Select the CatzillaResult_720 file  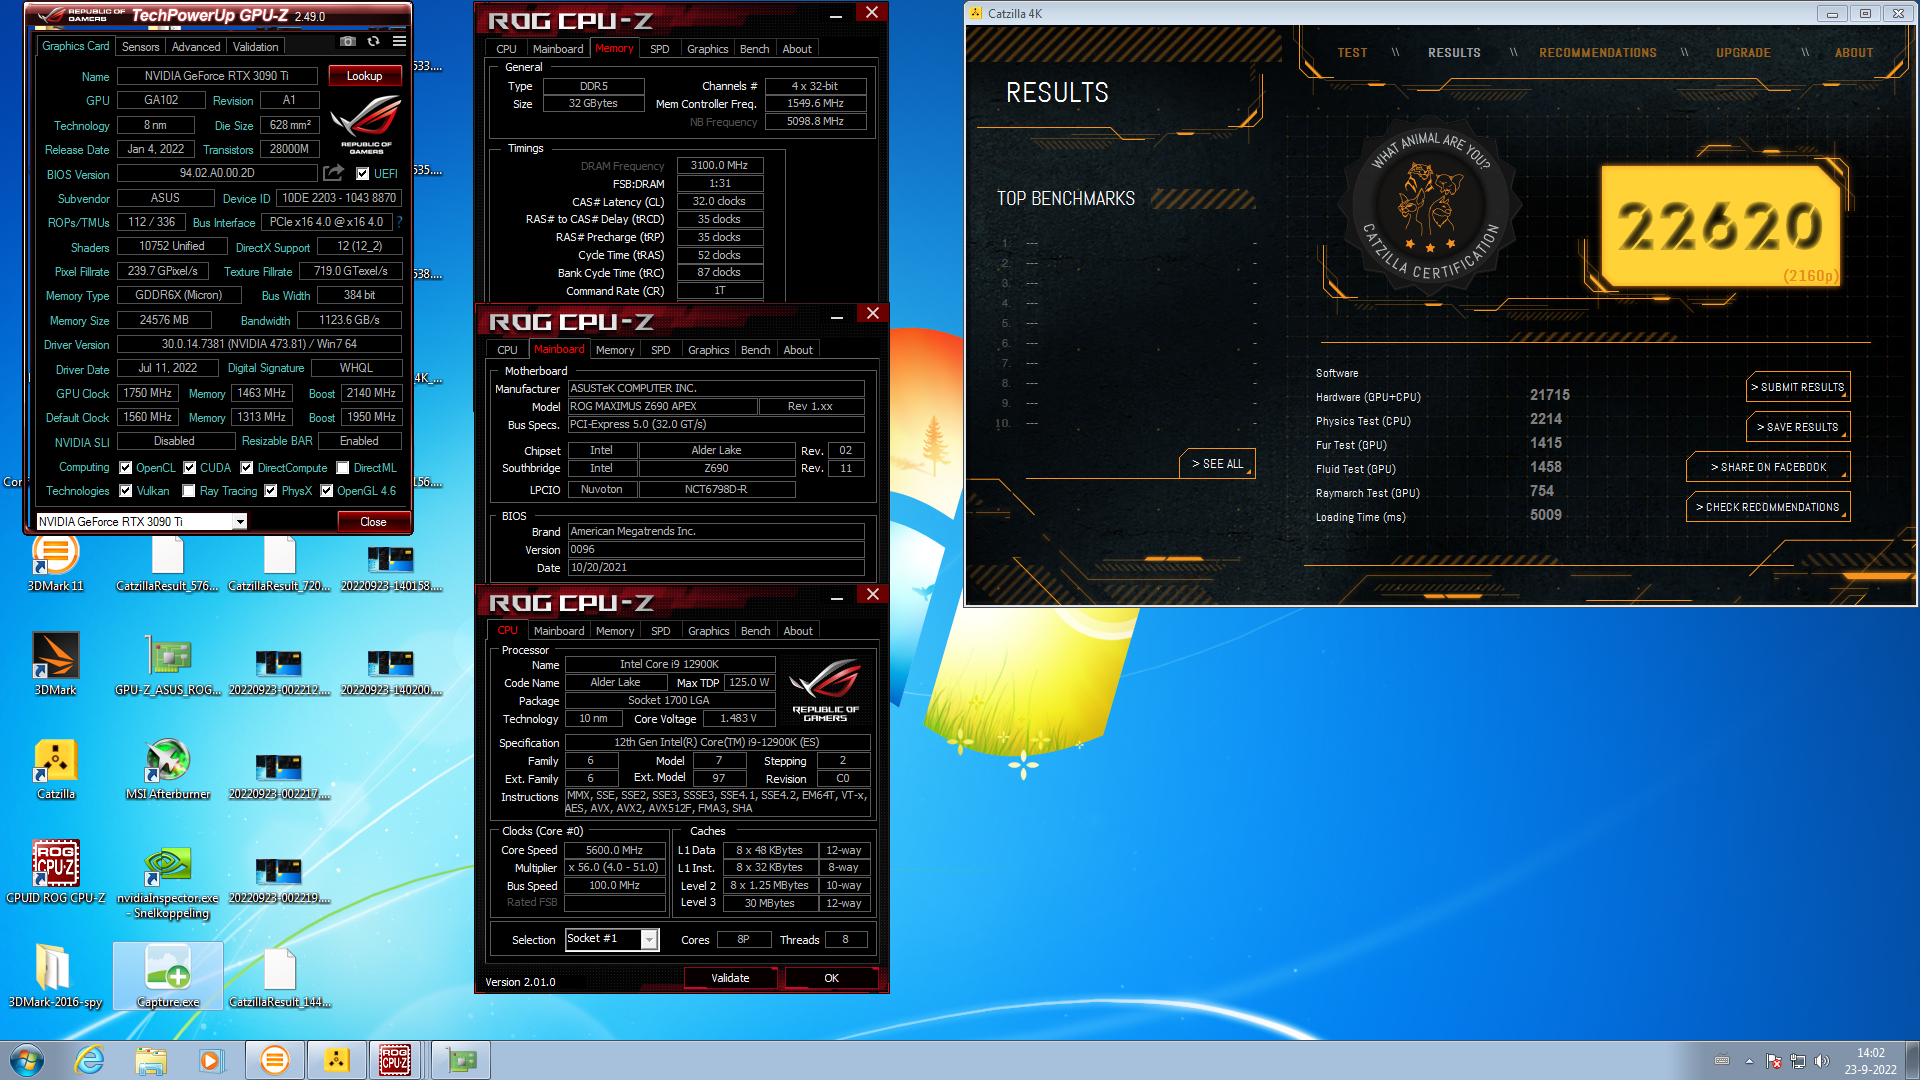(280, 563)
